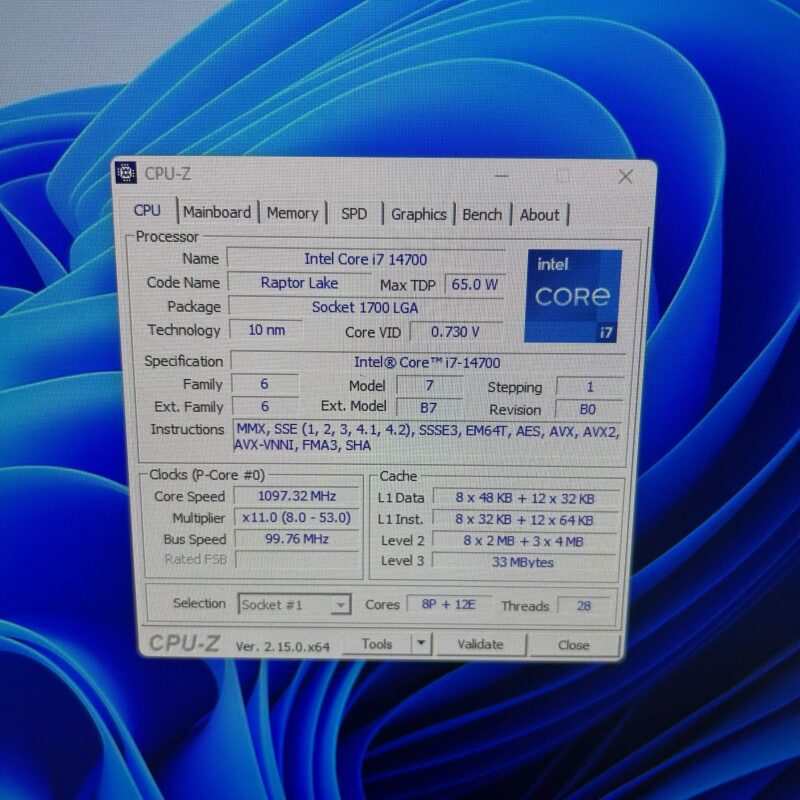Click the CPU-Z icon in the title bar

[x=126, y=173]
